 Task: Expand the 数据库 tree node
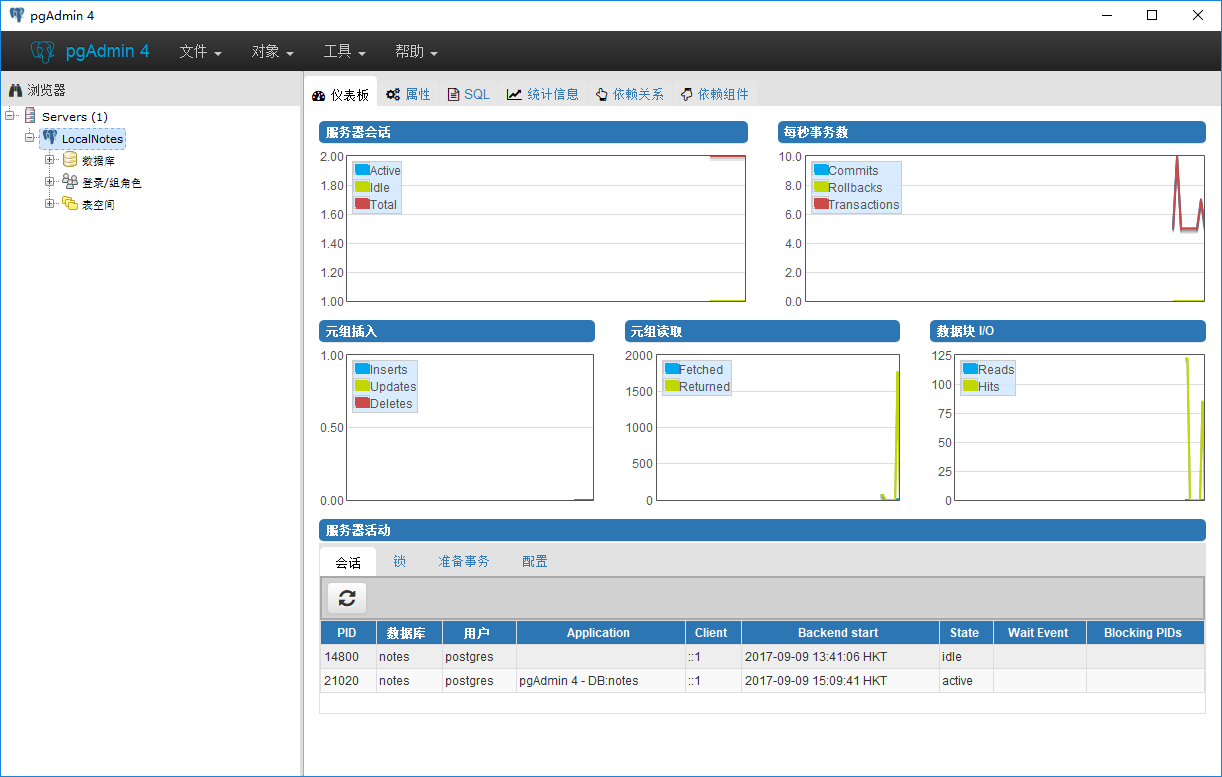click(x=49, y=160)
